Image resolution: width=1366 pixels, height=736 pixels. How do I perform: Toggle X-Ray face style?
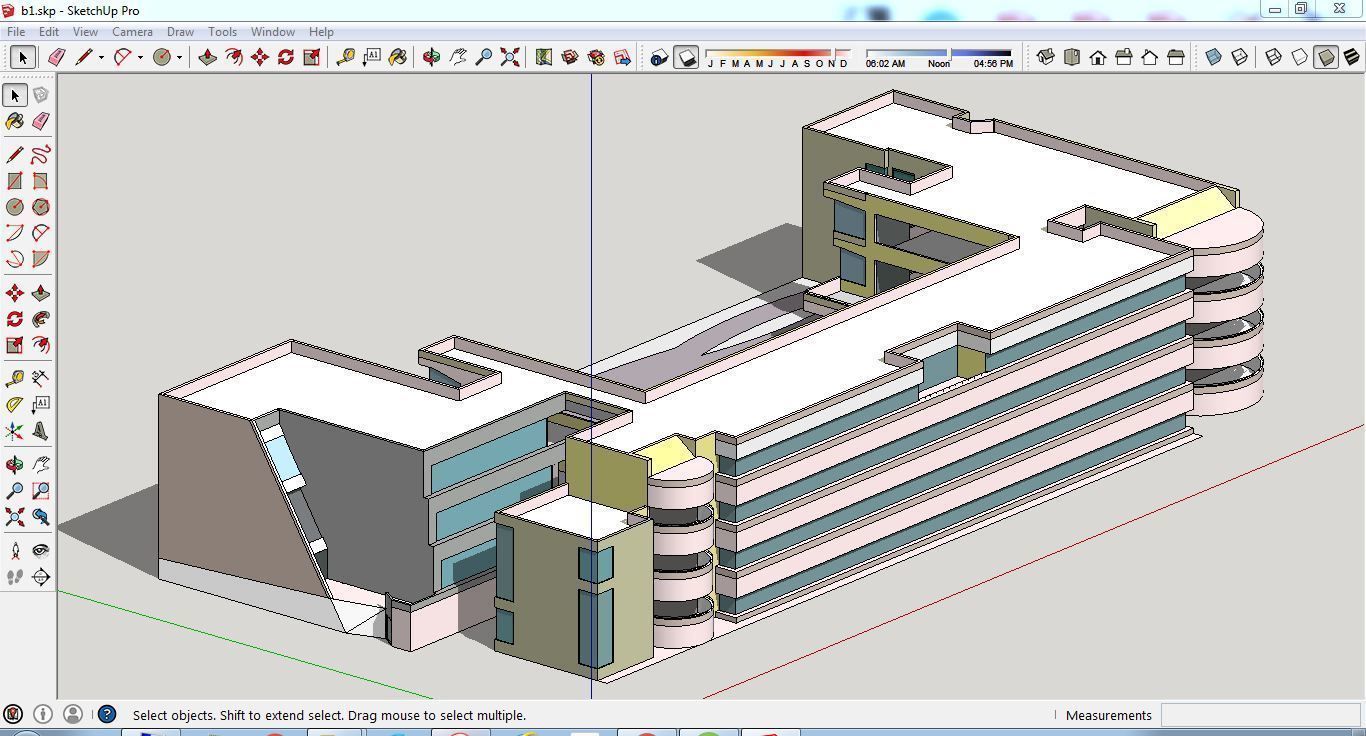coord(1213,57)
